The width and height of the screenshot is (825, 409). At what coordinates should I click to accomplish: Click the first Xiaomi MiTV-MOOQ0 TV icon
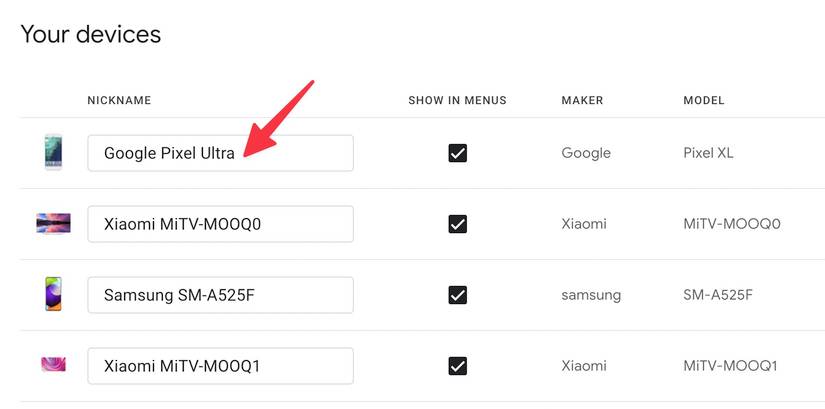tap(53, 223)
